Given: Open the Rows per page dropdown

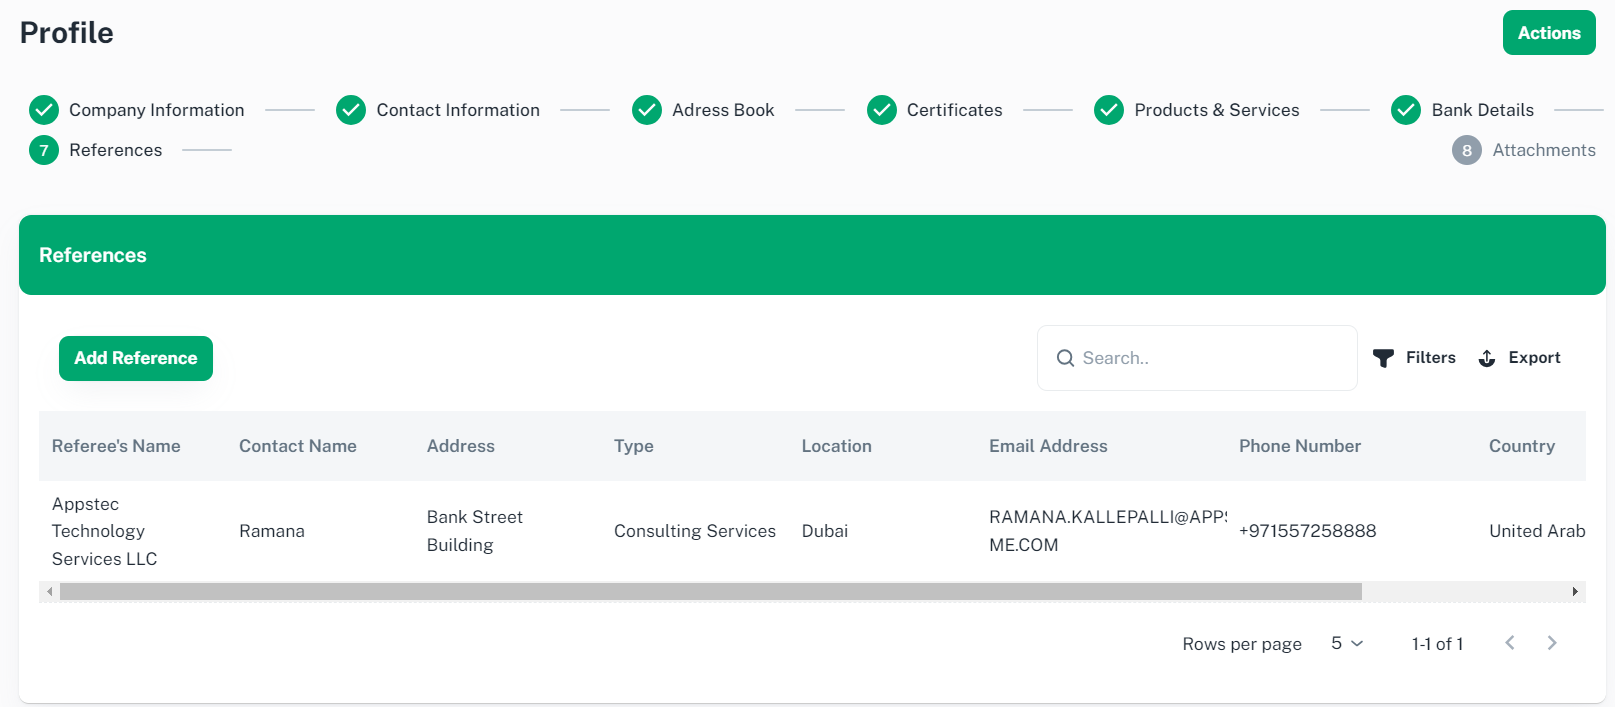Looking at the screenshot, I should tap(1346, 643).
